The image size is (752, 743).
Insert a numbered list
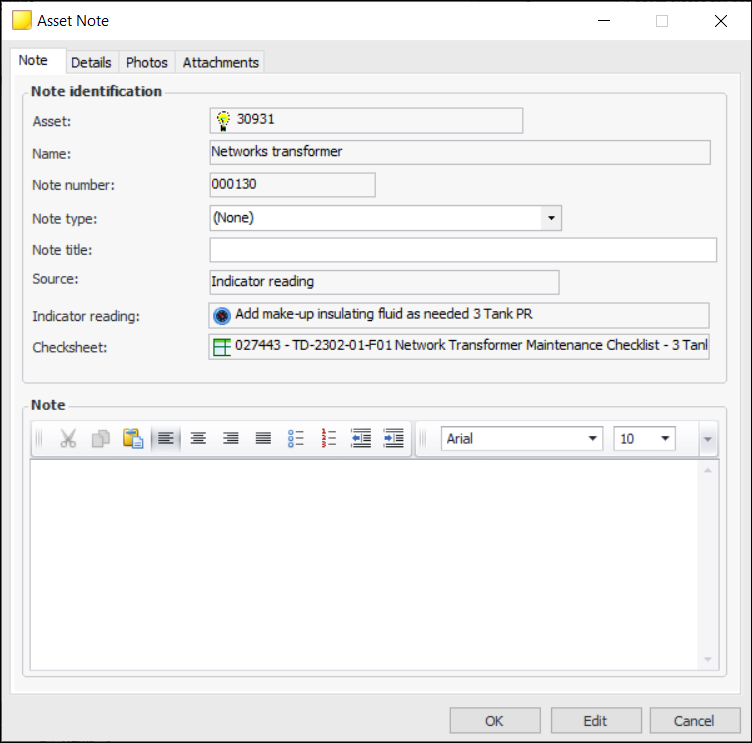[x=328, y=439]
